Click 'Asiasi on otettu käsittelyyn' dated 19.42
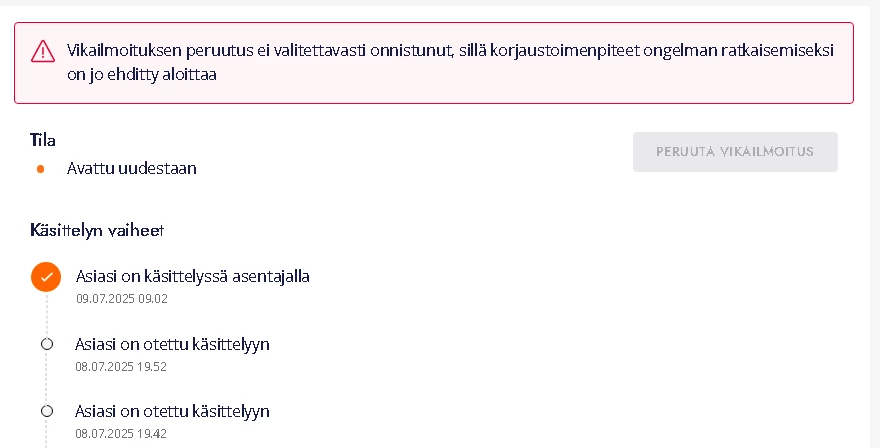Viewport: 880px width, 448px height. click(x=172, y=411)
